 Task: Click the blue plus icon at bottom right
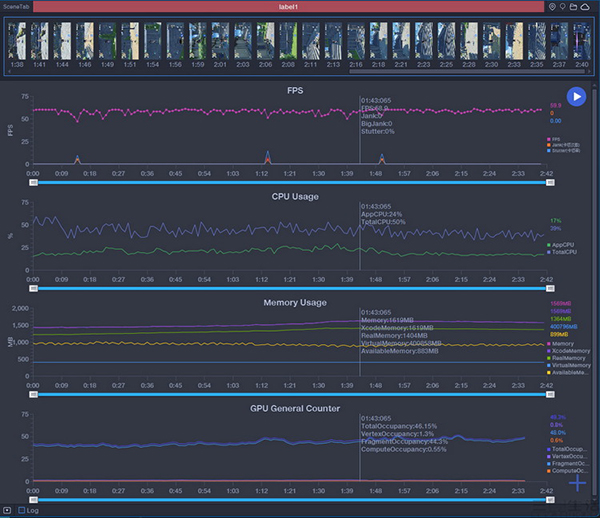[577, 484]
